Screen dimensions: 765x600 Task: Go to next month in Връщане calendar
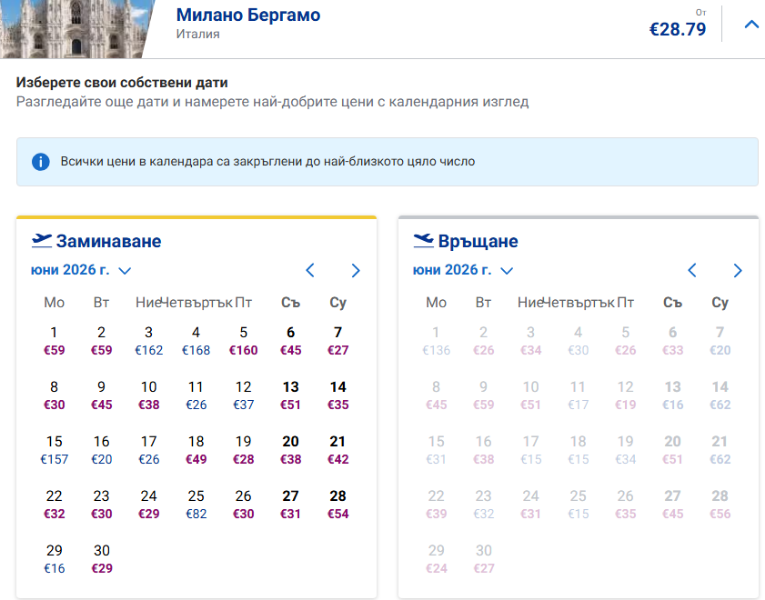pyautogui.click(x=738, y=270)
